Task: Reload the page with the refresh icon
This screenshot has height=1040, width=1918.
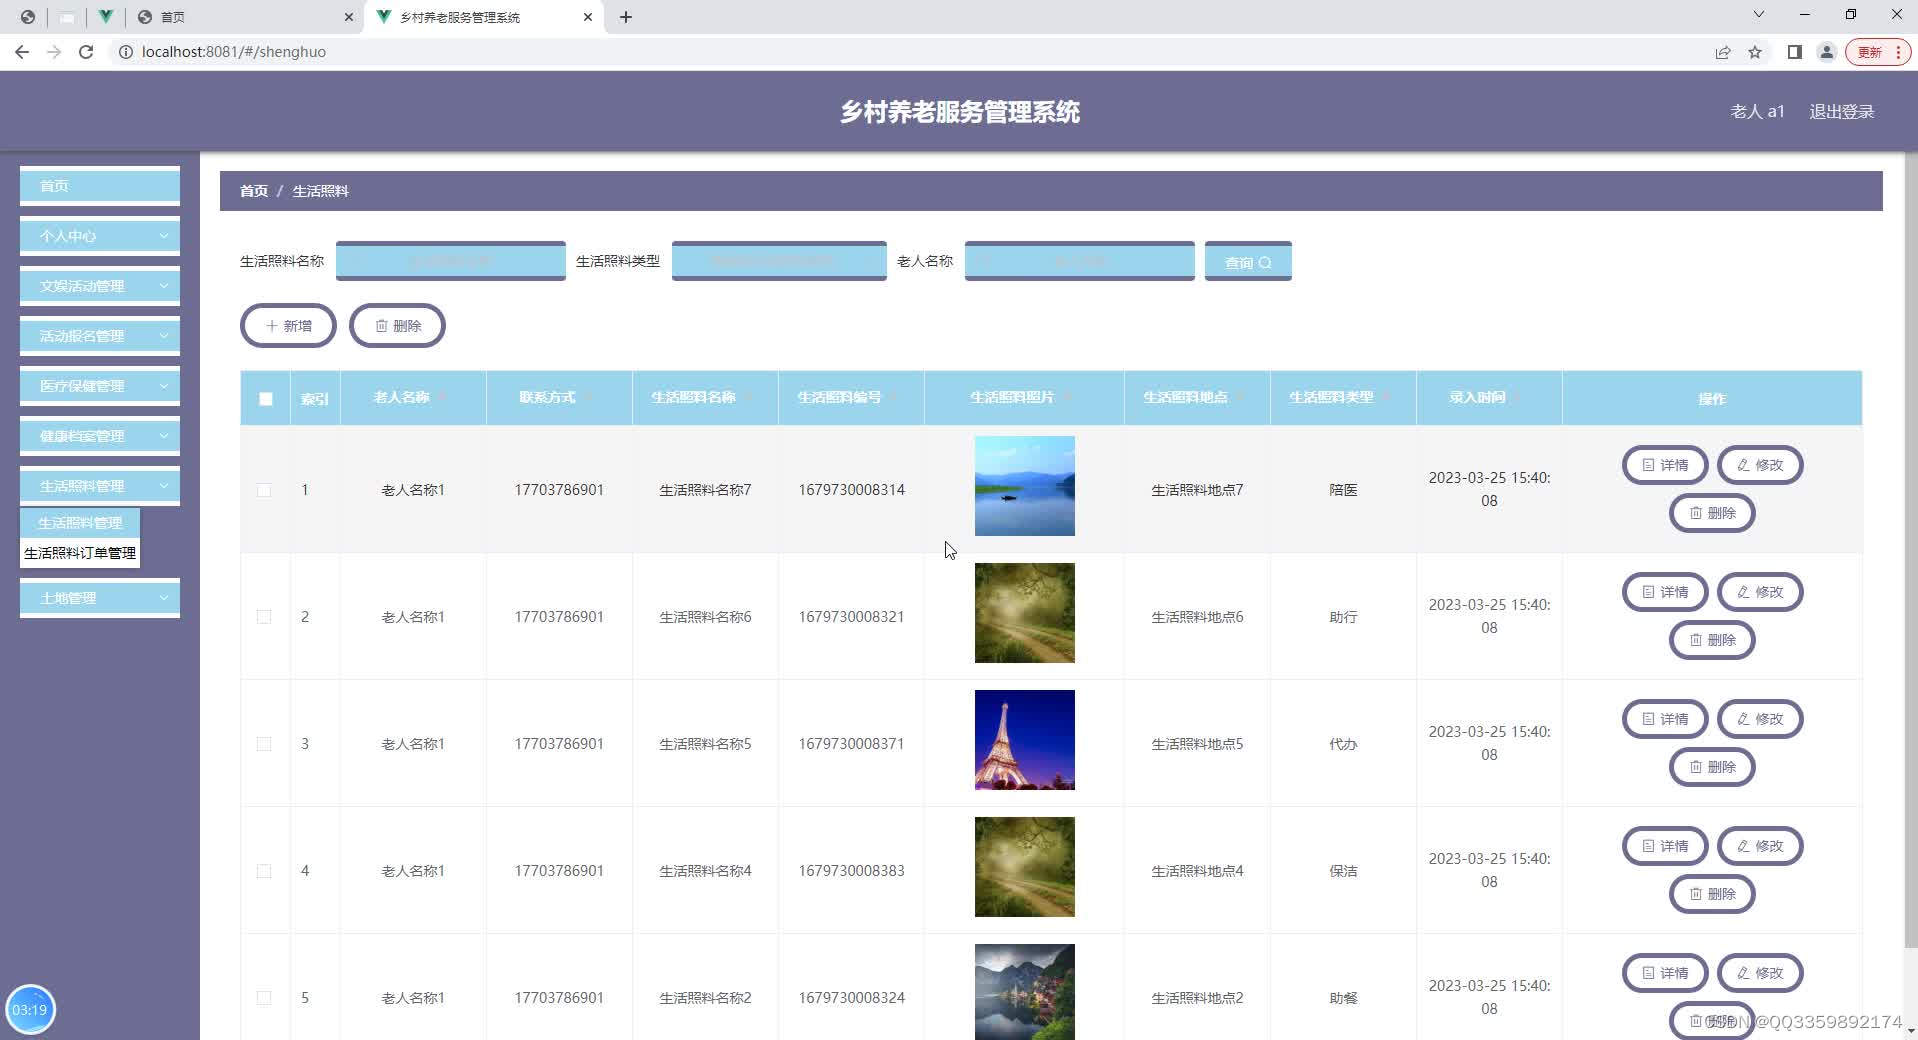Action: pos(86,52)
